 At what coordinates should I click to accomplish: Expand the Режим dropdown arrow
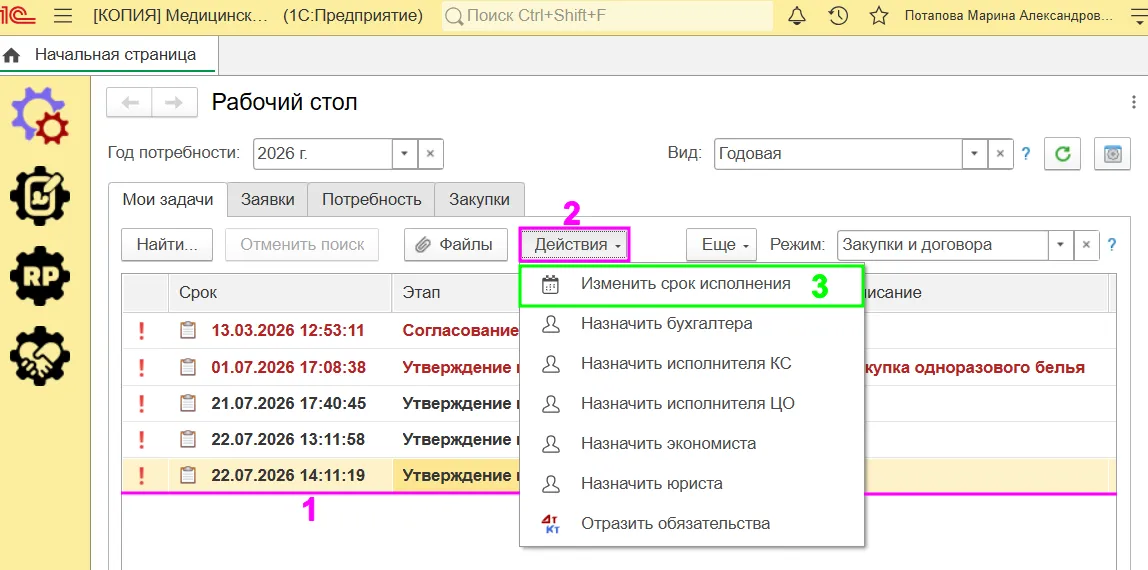pyautogui.click(x=1060, y=245)
